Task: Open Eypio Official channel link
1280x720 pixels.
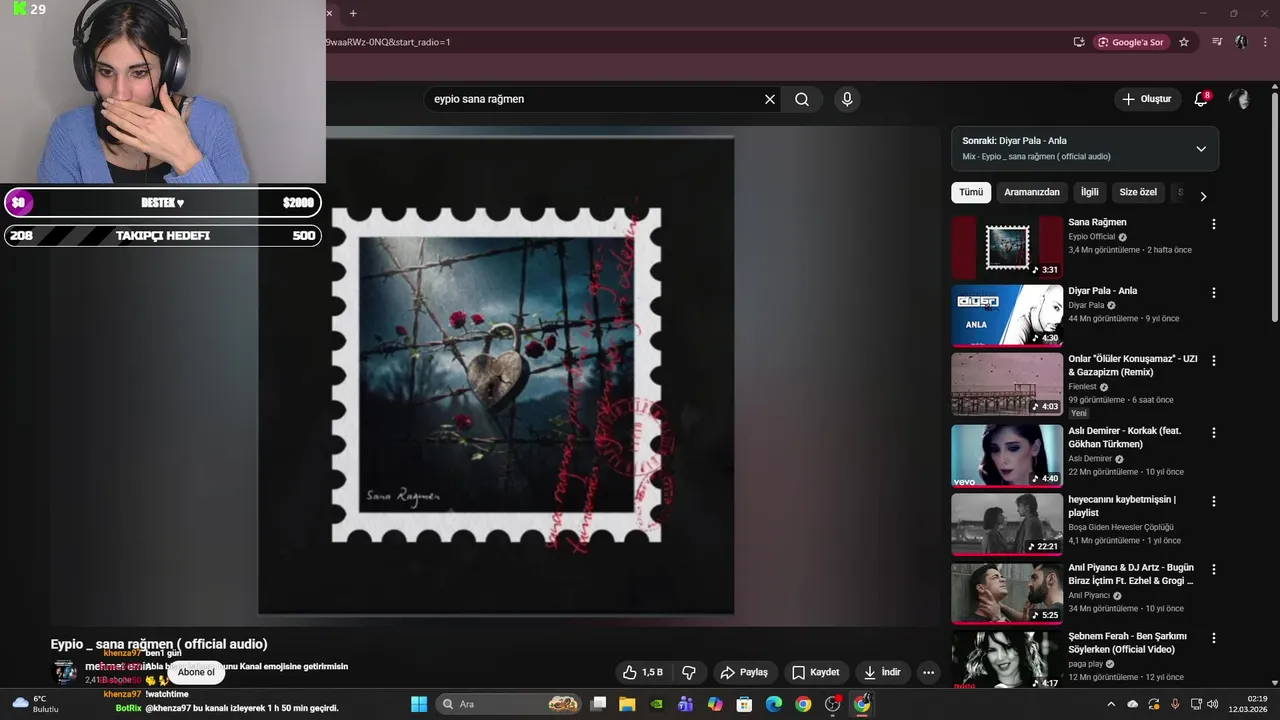Action: click(1091, 237)
